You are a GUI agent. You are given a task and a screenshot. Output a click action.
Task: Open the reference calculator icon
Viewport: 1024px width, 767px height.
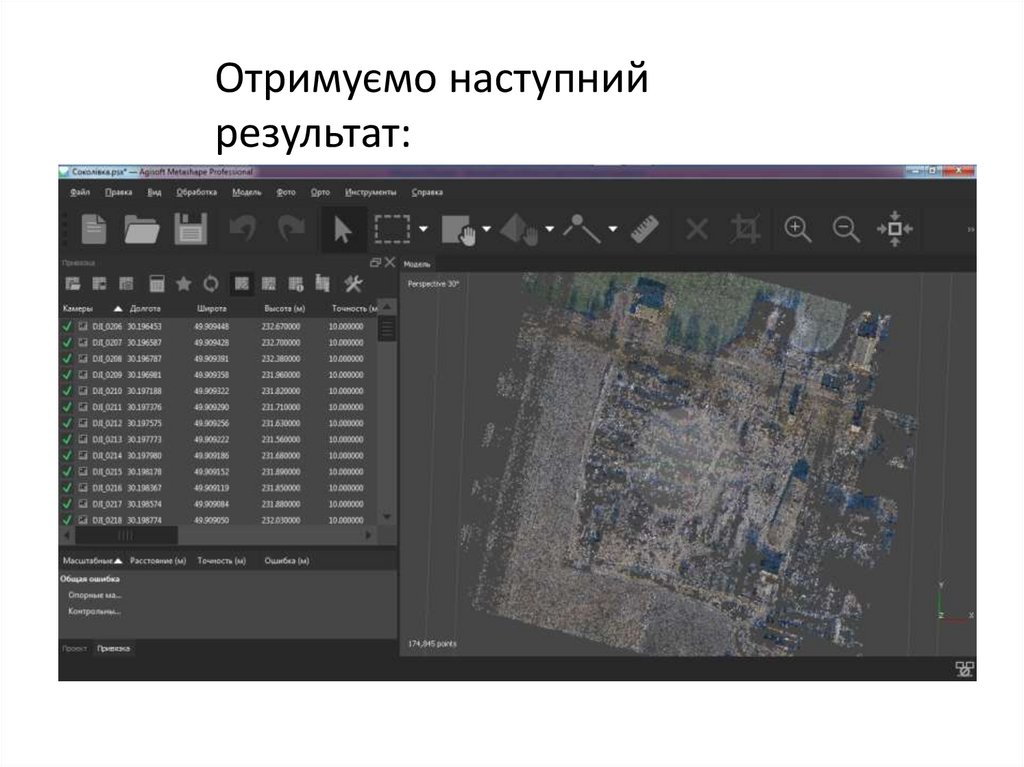click(x=156, y=283)
